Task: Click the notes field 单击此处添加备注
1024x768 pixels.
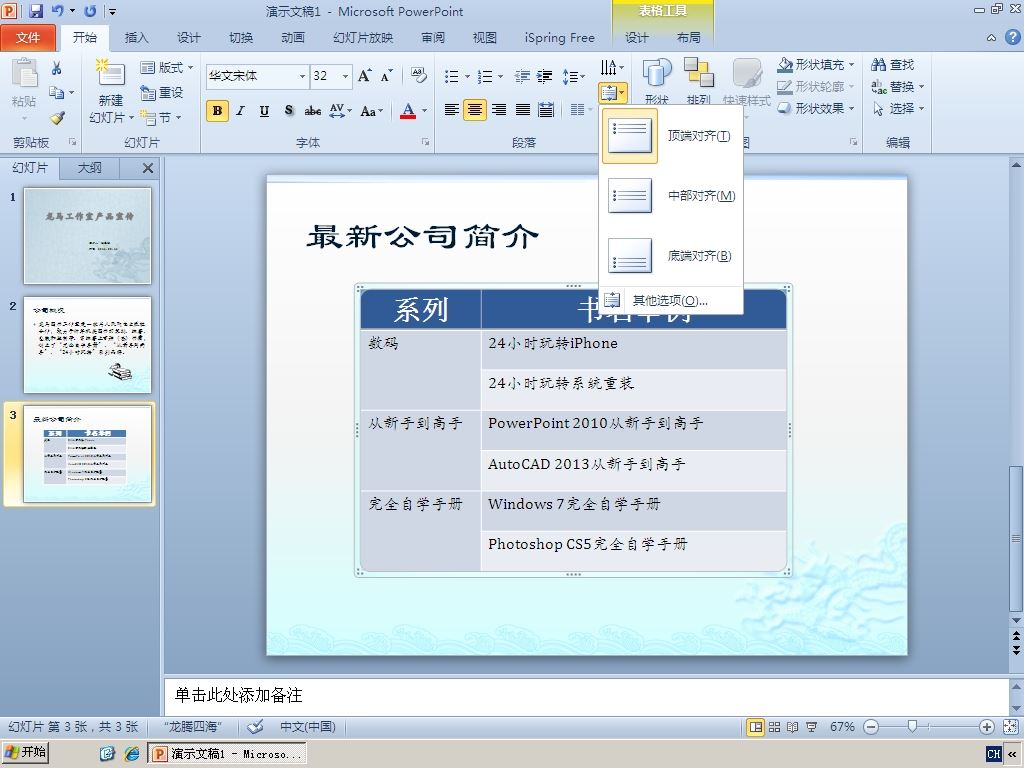Action: 586,696
